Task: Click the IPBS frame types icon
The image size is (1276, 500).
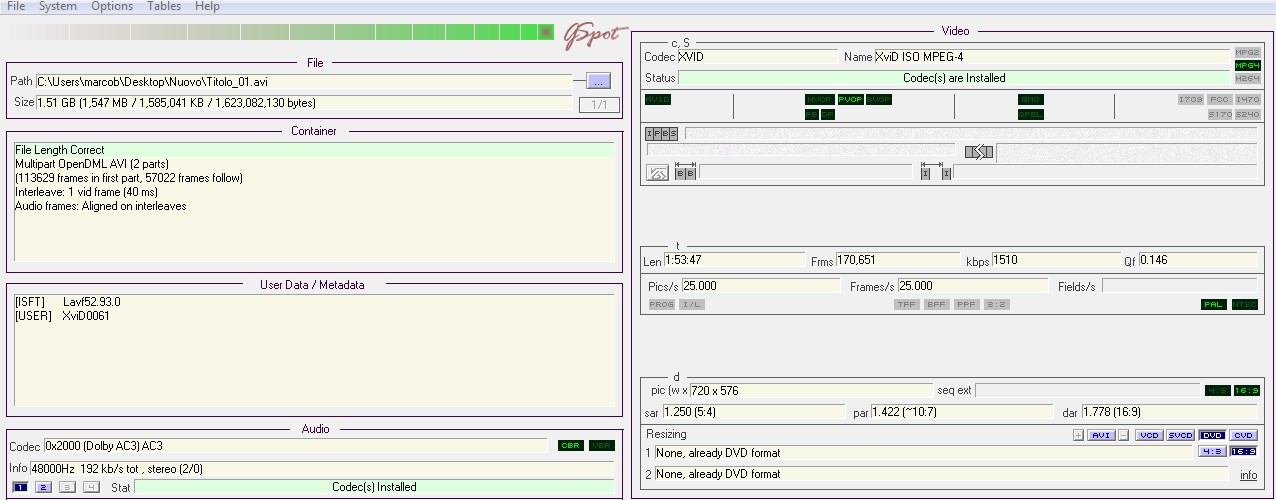Action: click(x=661, y=133)
